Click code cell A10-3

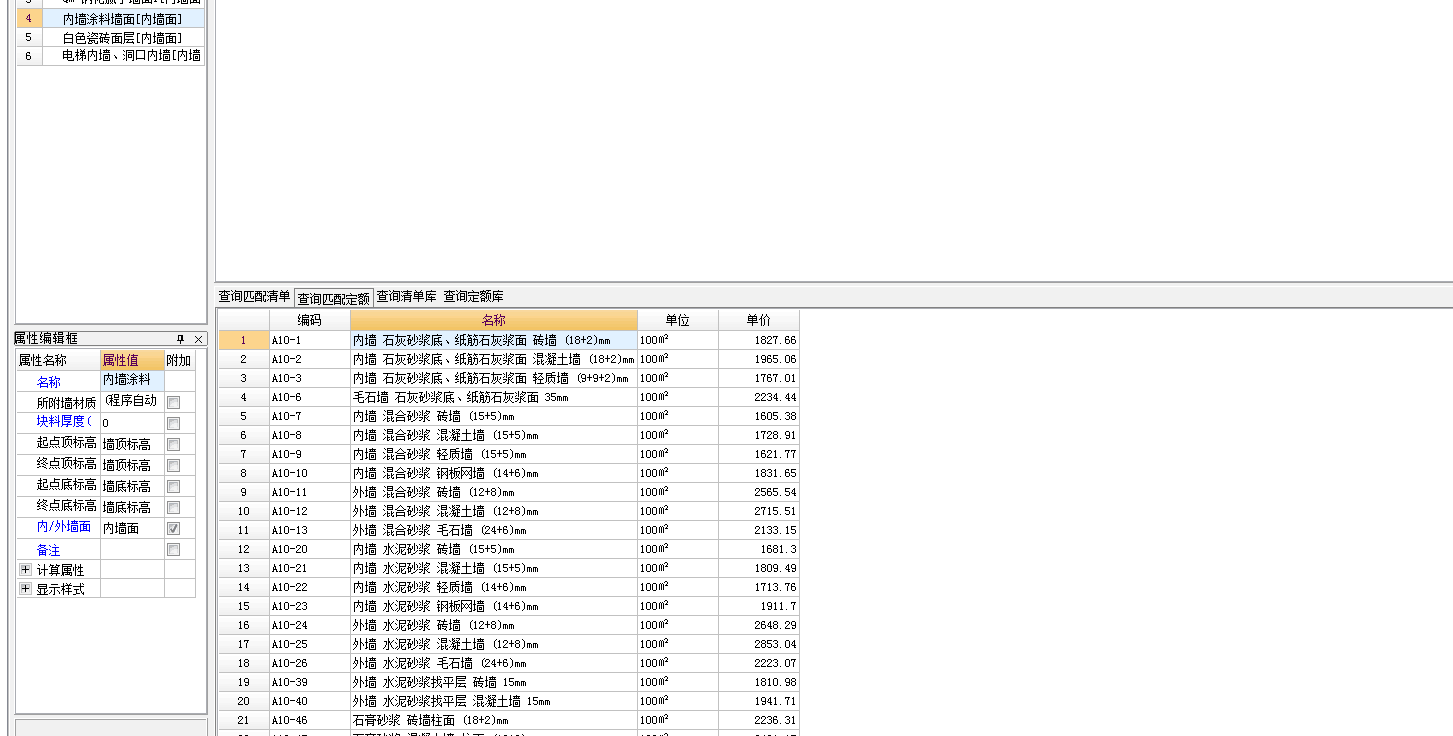click(x=310, y=378)
